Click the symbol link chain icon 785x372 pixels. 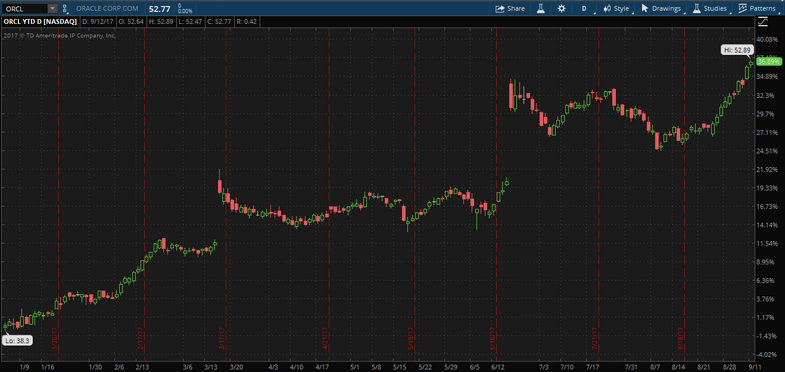tap(64, 8)
